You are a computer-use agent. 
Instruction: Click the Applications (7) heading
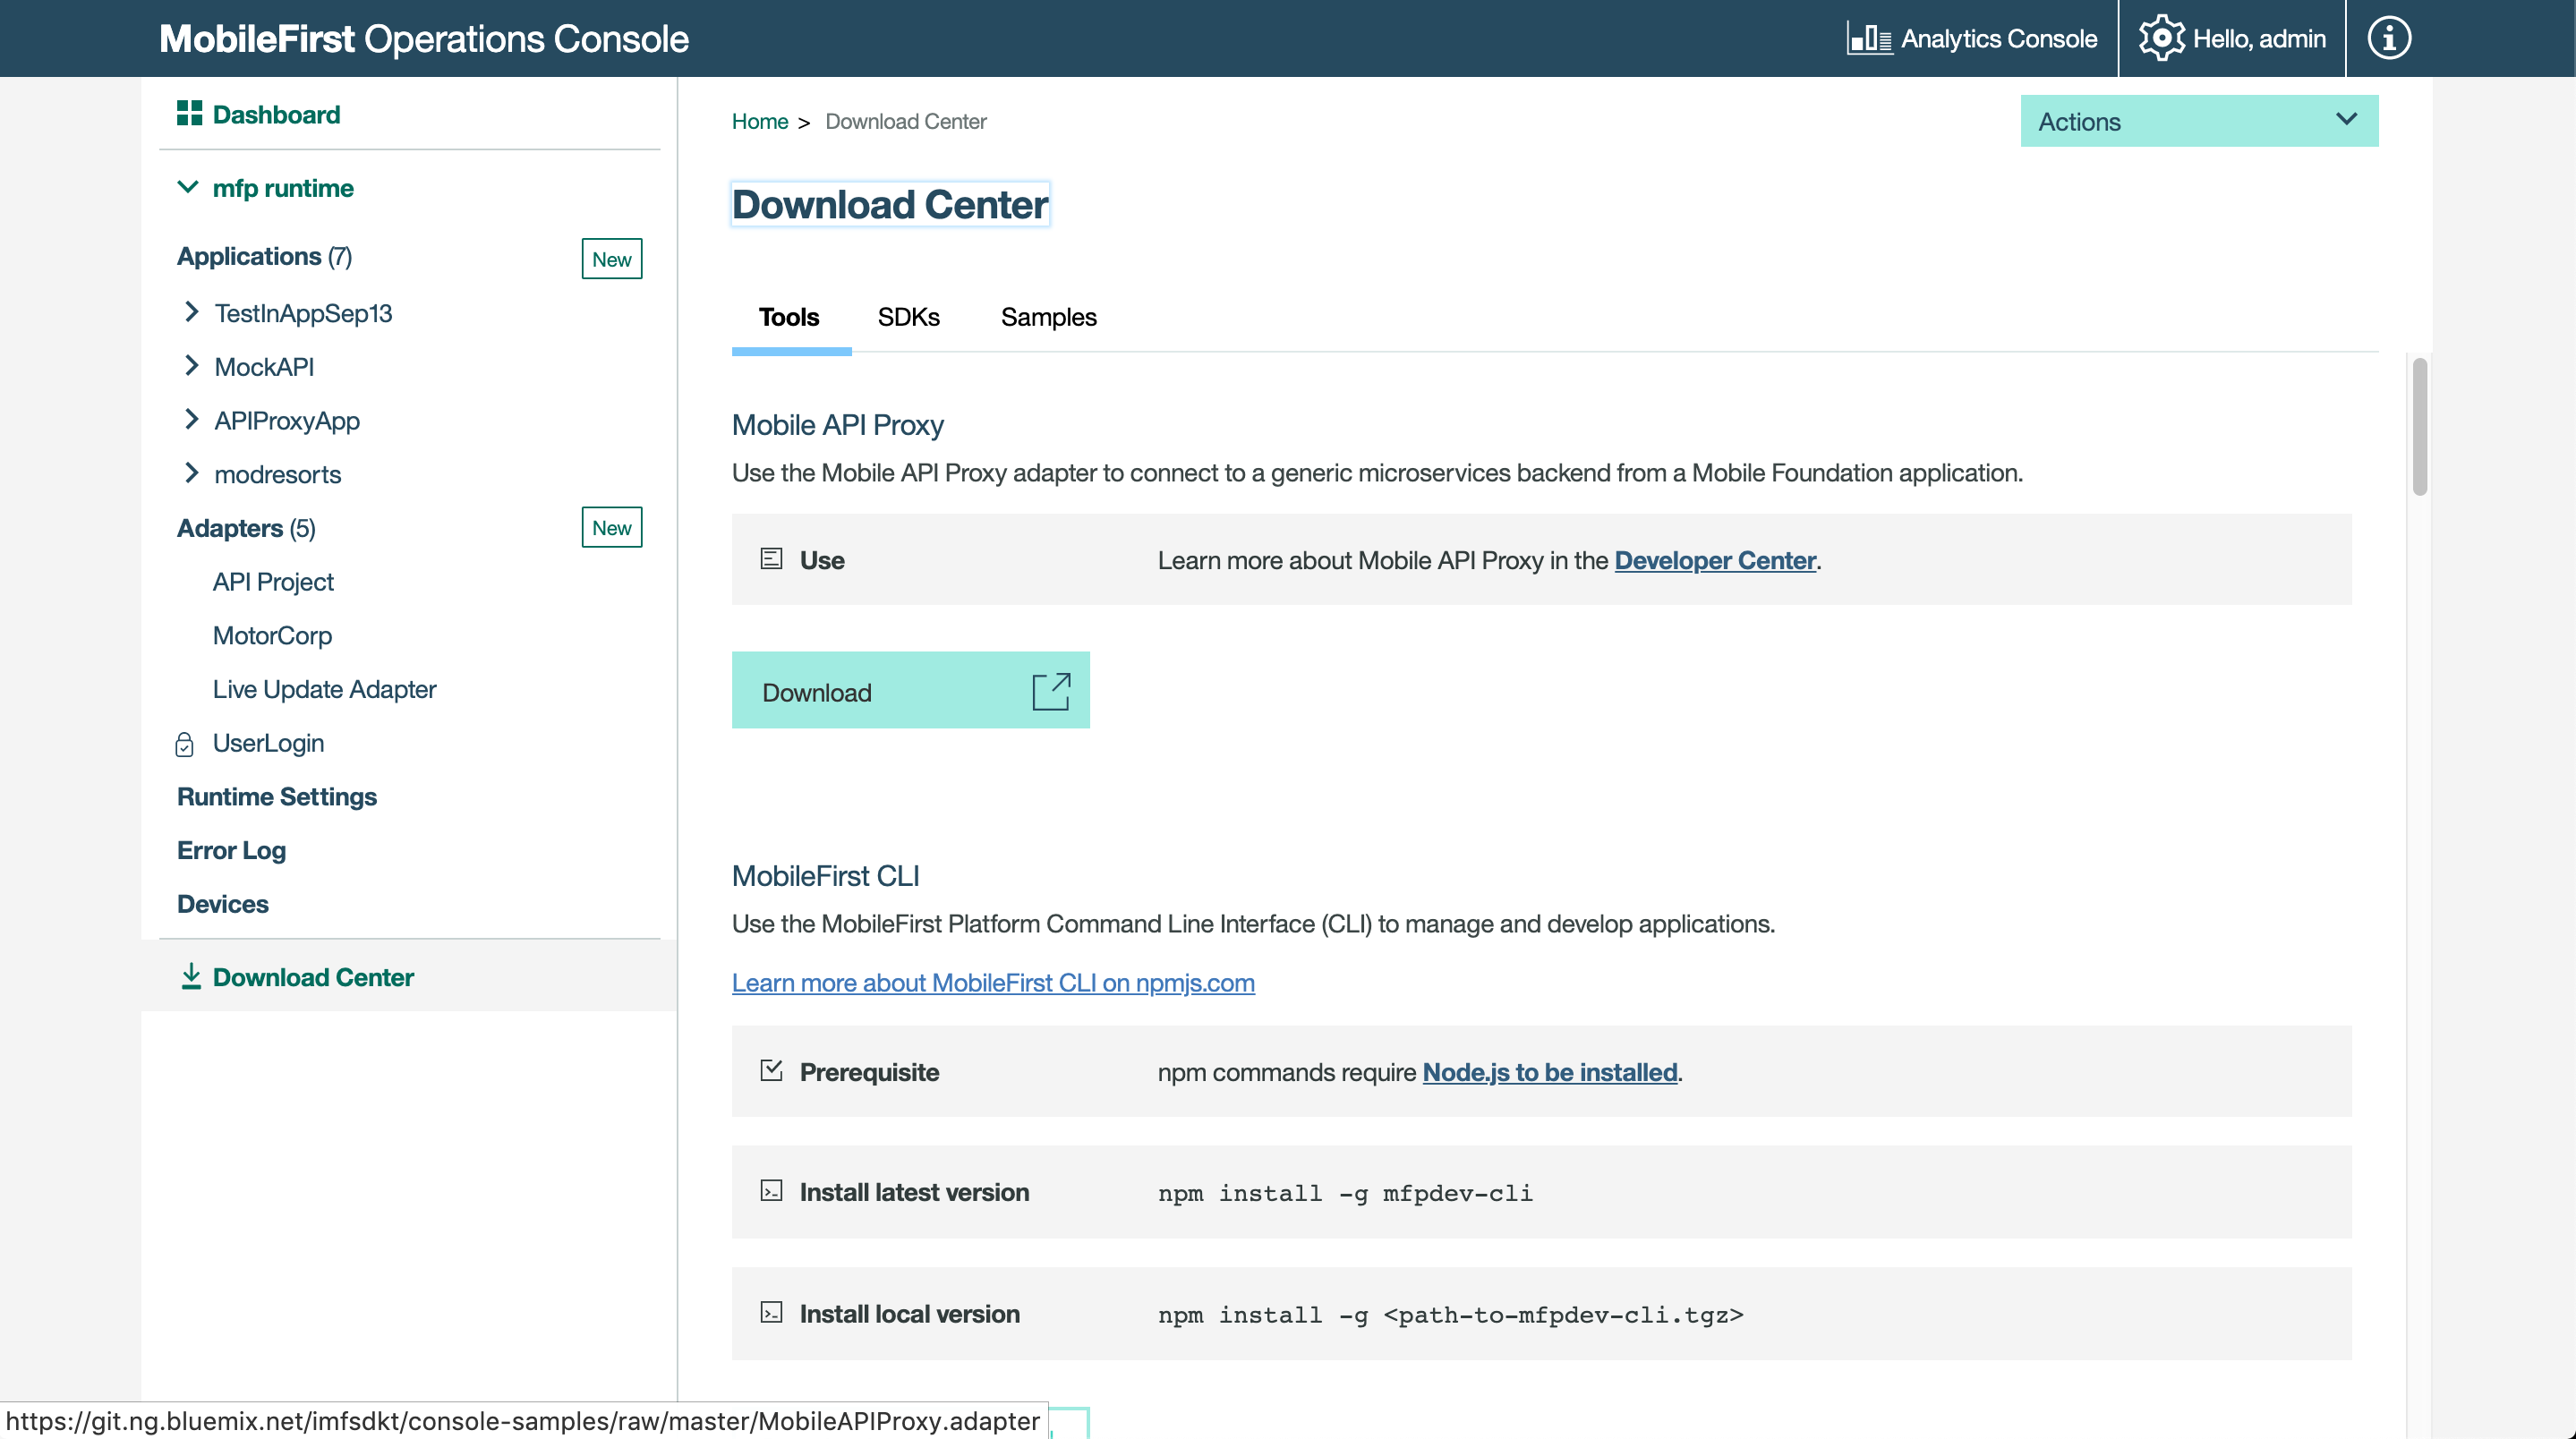[264, 257]
